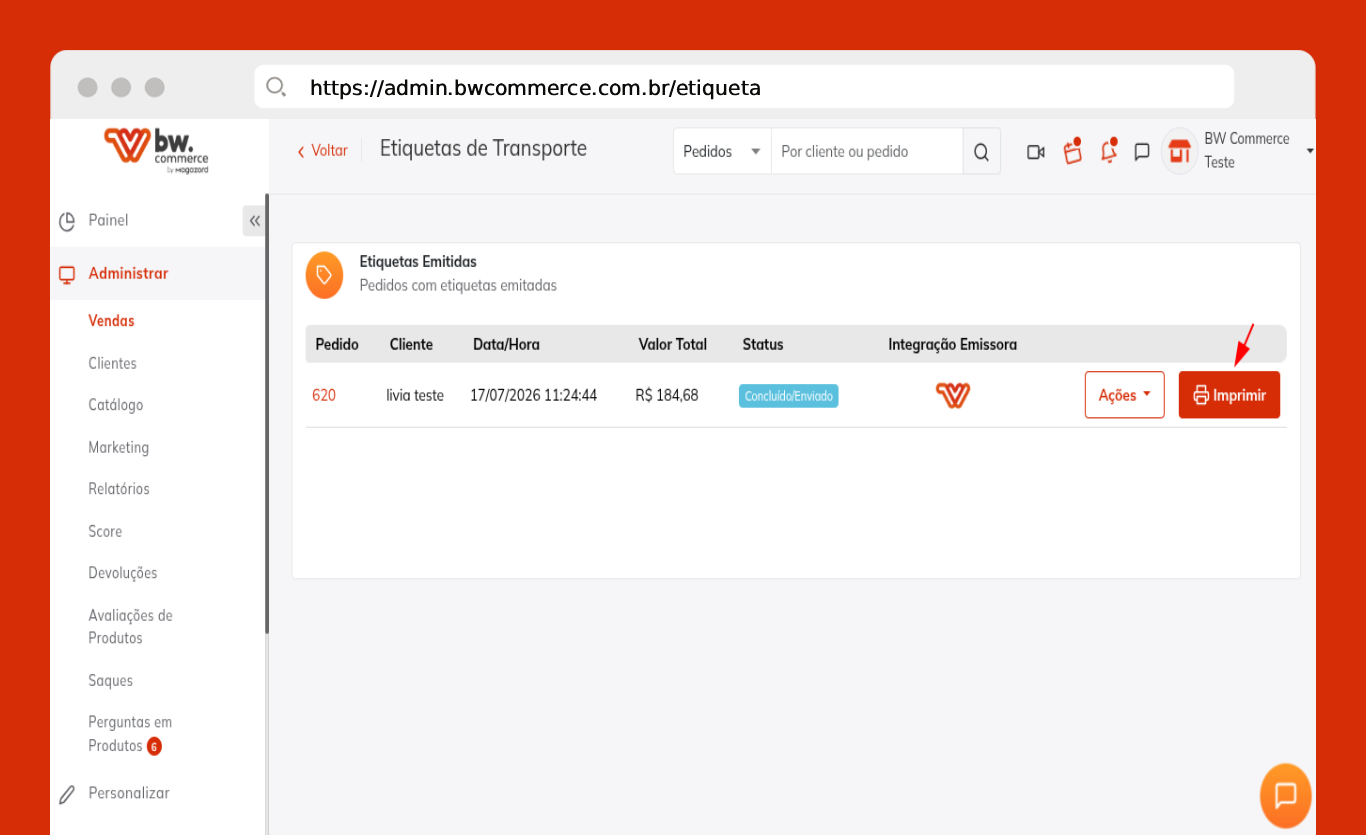This screenshot has width=1366, height=835.
Task: Click the Valor Total column header
Action: pyautogui.click(x=673, y=344)
